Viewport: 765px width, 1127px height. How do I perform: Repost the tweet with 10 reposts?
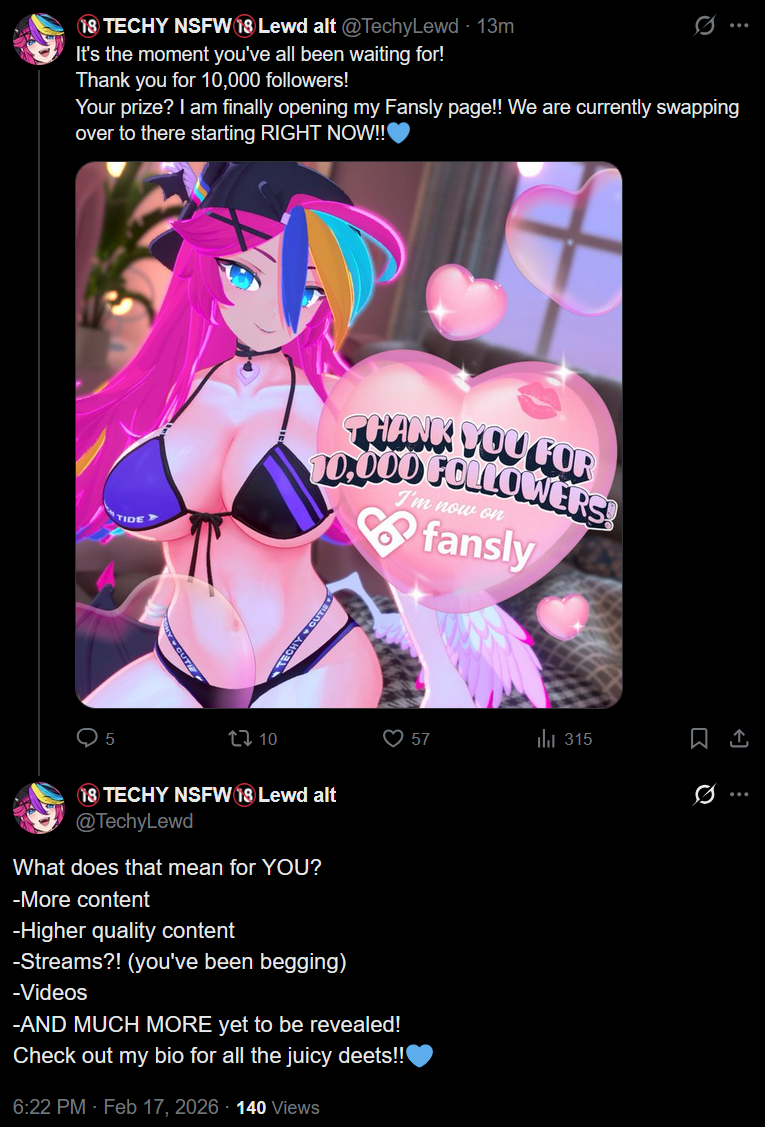point(238,738)
